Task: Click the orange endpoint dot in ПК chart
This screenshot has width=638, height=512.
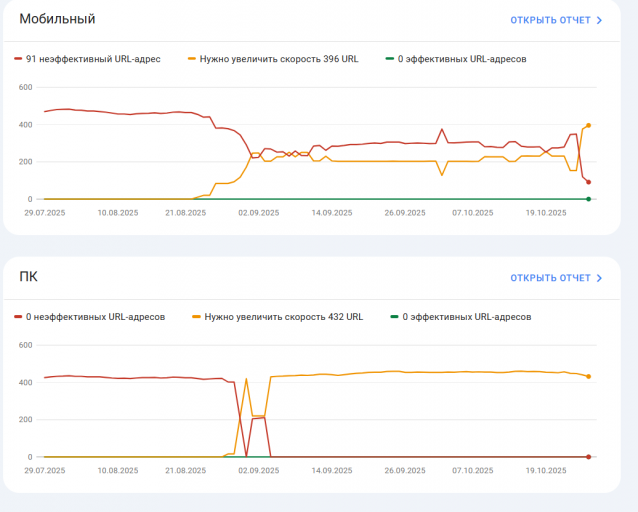Action: (588, 376)
